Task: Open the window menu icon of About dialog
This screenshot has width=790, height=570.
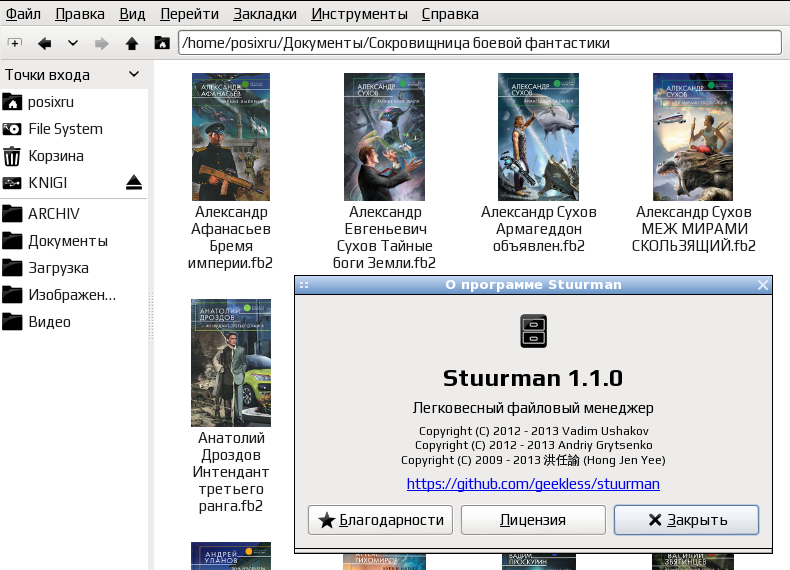Action: (304, 285)
